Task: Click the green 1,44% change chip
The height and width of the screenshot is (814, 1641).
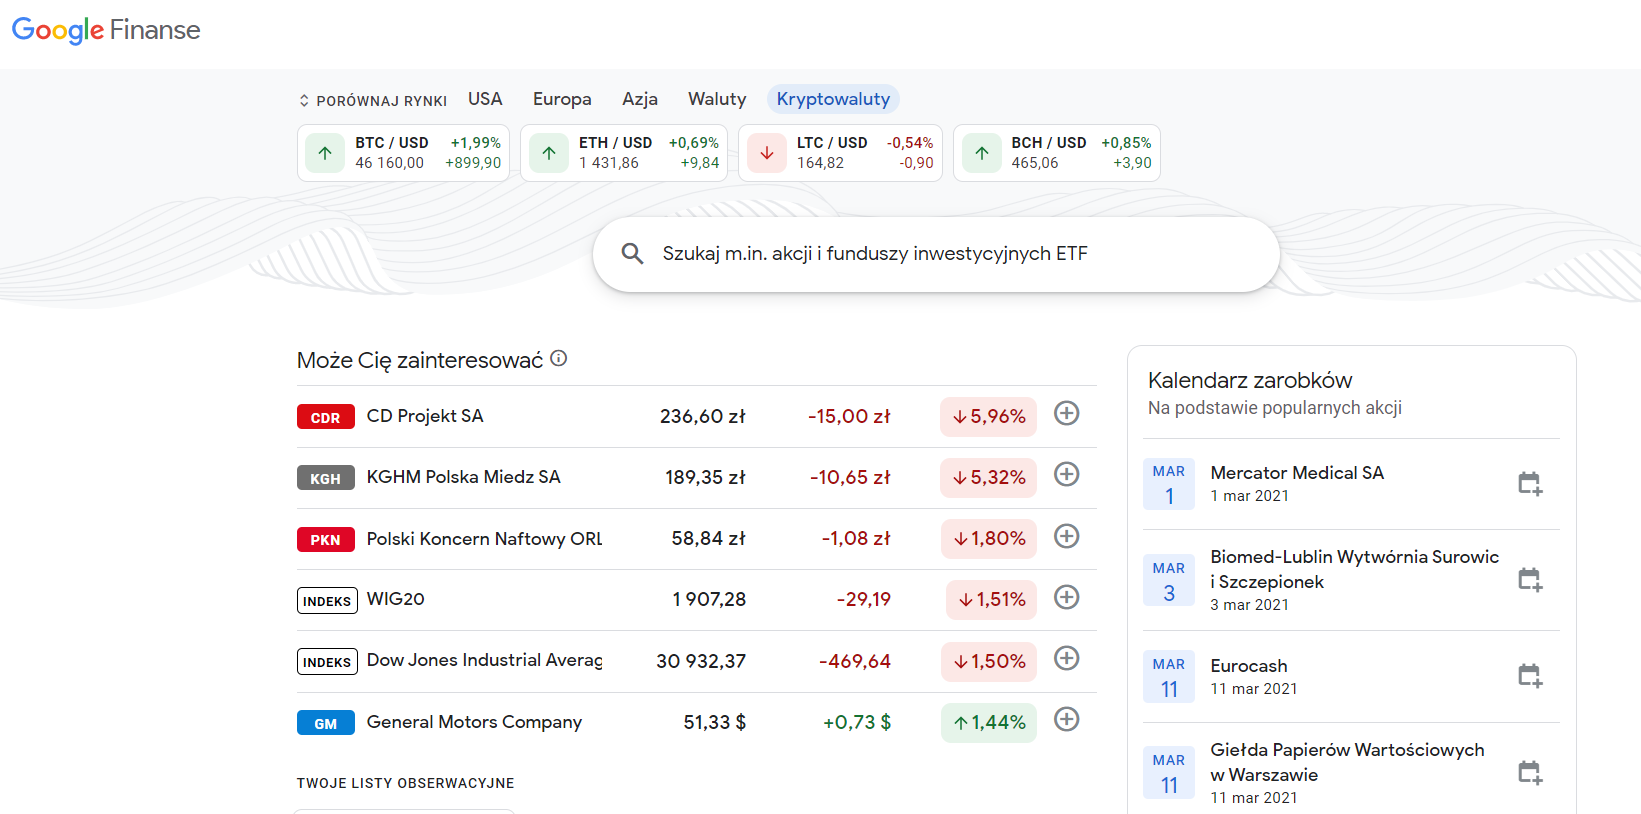Action: [989, 722]
